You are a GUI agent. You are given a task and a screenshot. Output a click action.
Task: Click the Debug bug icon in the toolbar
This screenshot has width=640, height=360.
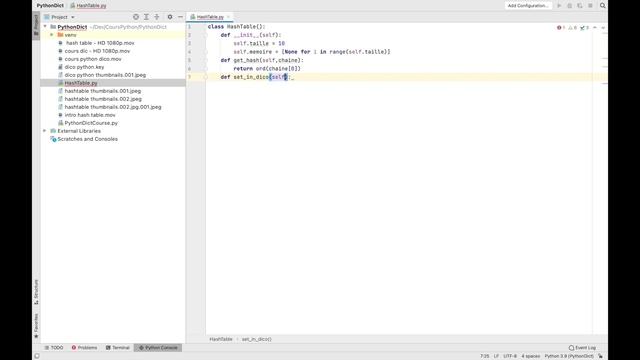569,6
